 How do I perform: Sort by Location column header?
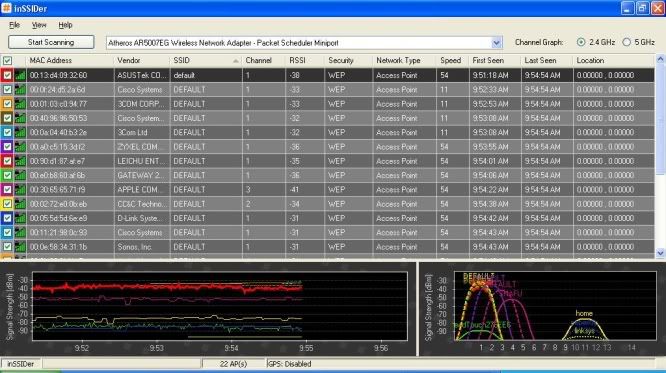point(614,61)
